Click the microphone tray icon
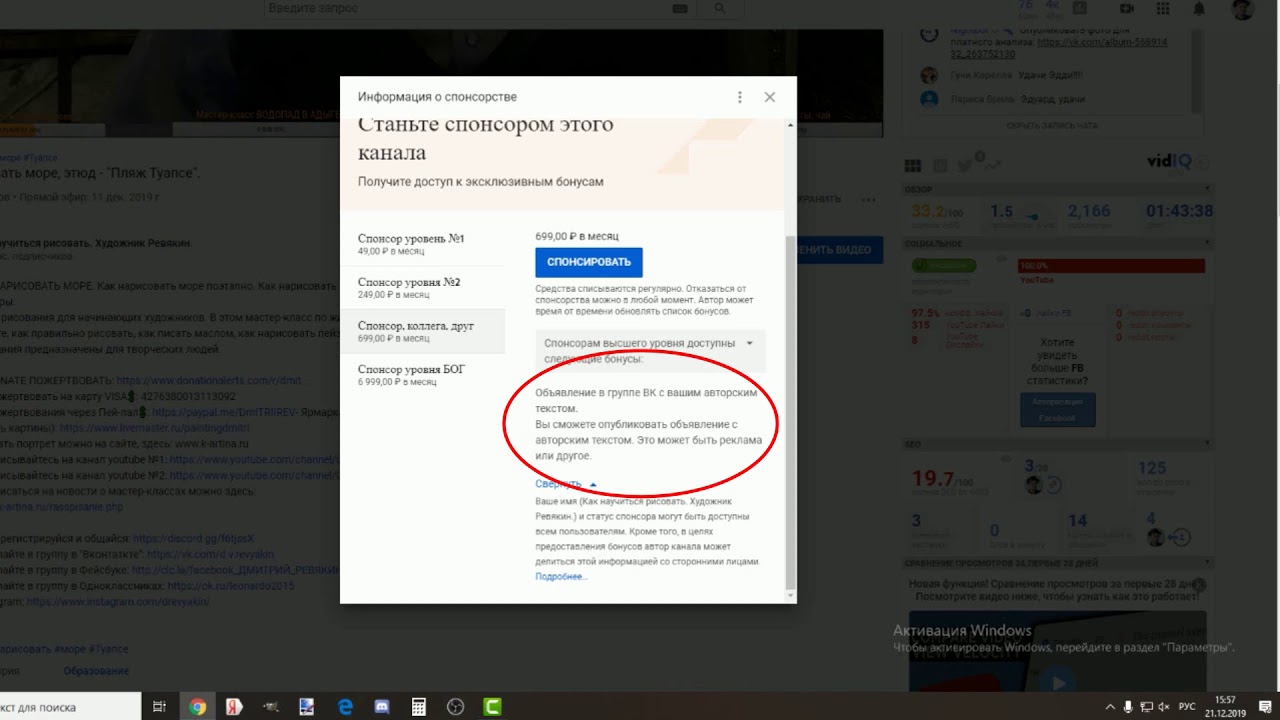 pos(1128,707)
